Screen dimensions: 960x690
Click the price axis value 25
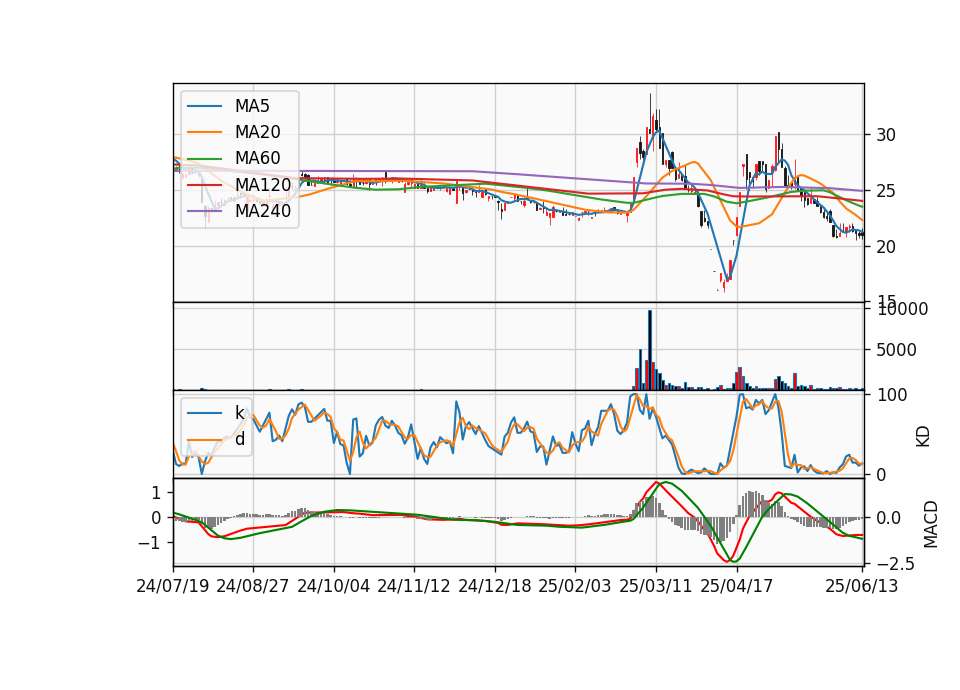(885, 191)
